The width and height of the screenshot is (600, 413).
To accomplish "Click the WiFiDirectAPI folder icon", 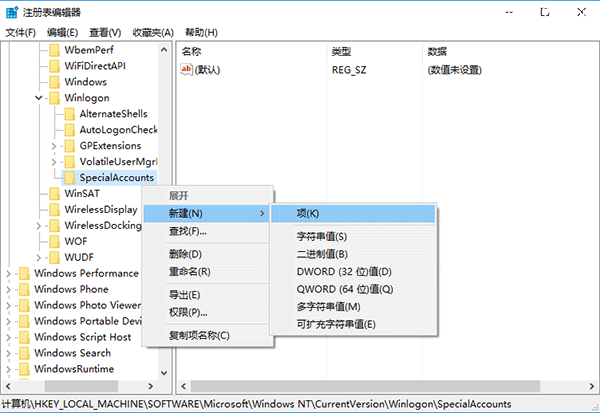I will pyautogui.click(x=54, y=66).
